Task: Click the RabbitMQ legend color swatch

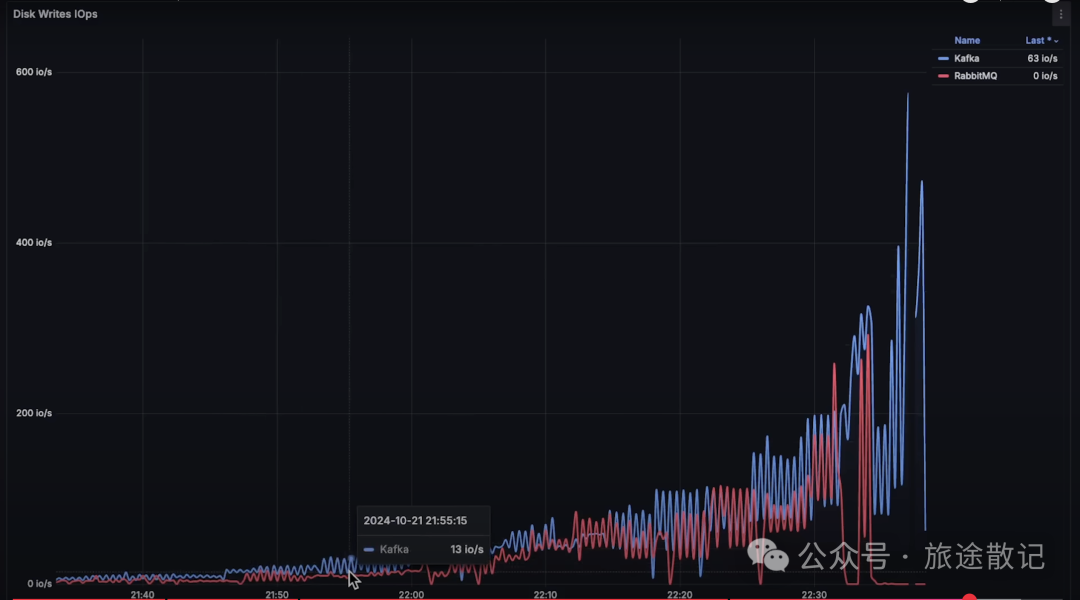Action: (x=944, y=76)
